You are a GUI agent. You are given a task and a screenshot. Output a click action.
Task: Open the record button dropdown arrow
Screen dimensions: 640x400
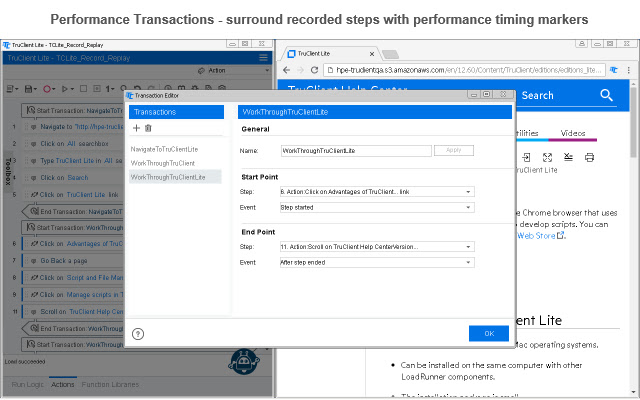(x=54, y=89)
